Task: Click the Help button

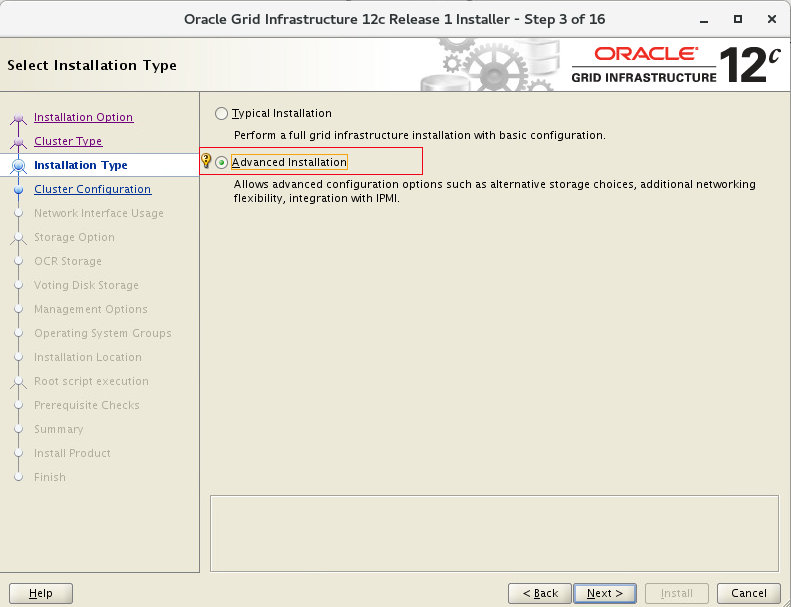Action: tap(41, 593)
